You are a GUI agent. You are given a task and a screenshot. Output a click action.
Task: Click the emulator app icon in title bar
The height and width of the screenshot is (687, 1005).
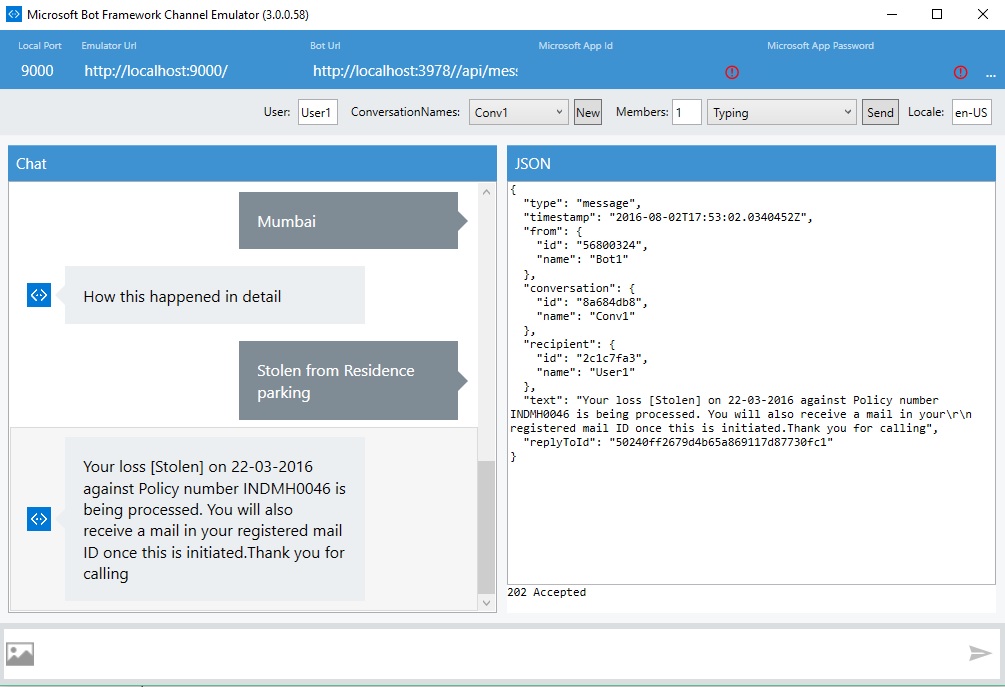13,14
